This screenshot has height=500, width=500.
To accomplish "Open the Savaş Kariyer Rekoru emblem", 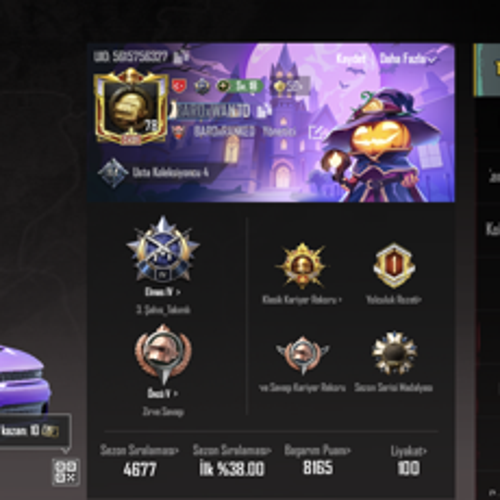I will [x=302, y=355].
